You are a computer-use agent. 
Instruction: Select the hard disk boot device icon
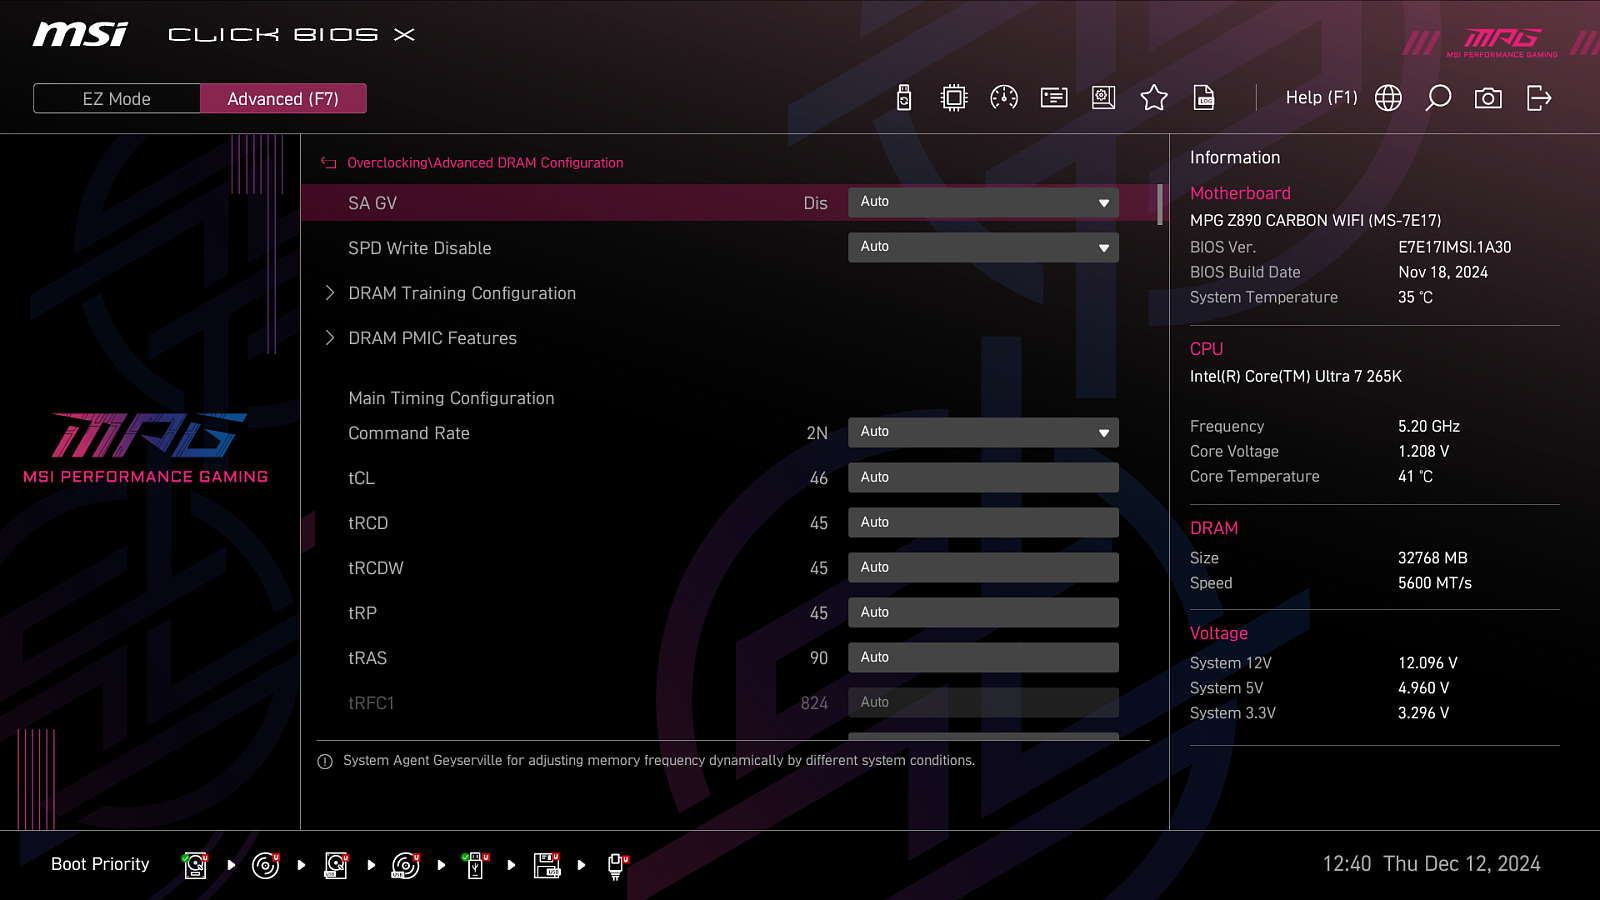coord(195,865)
